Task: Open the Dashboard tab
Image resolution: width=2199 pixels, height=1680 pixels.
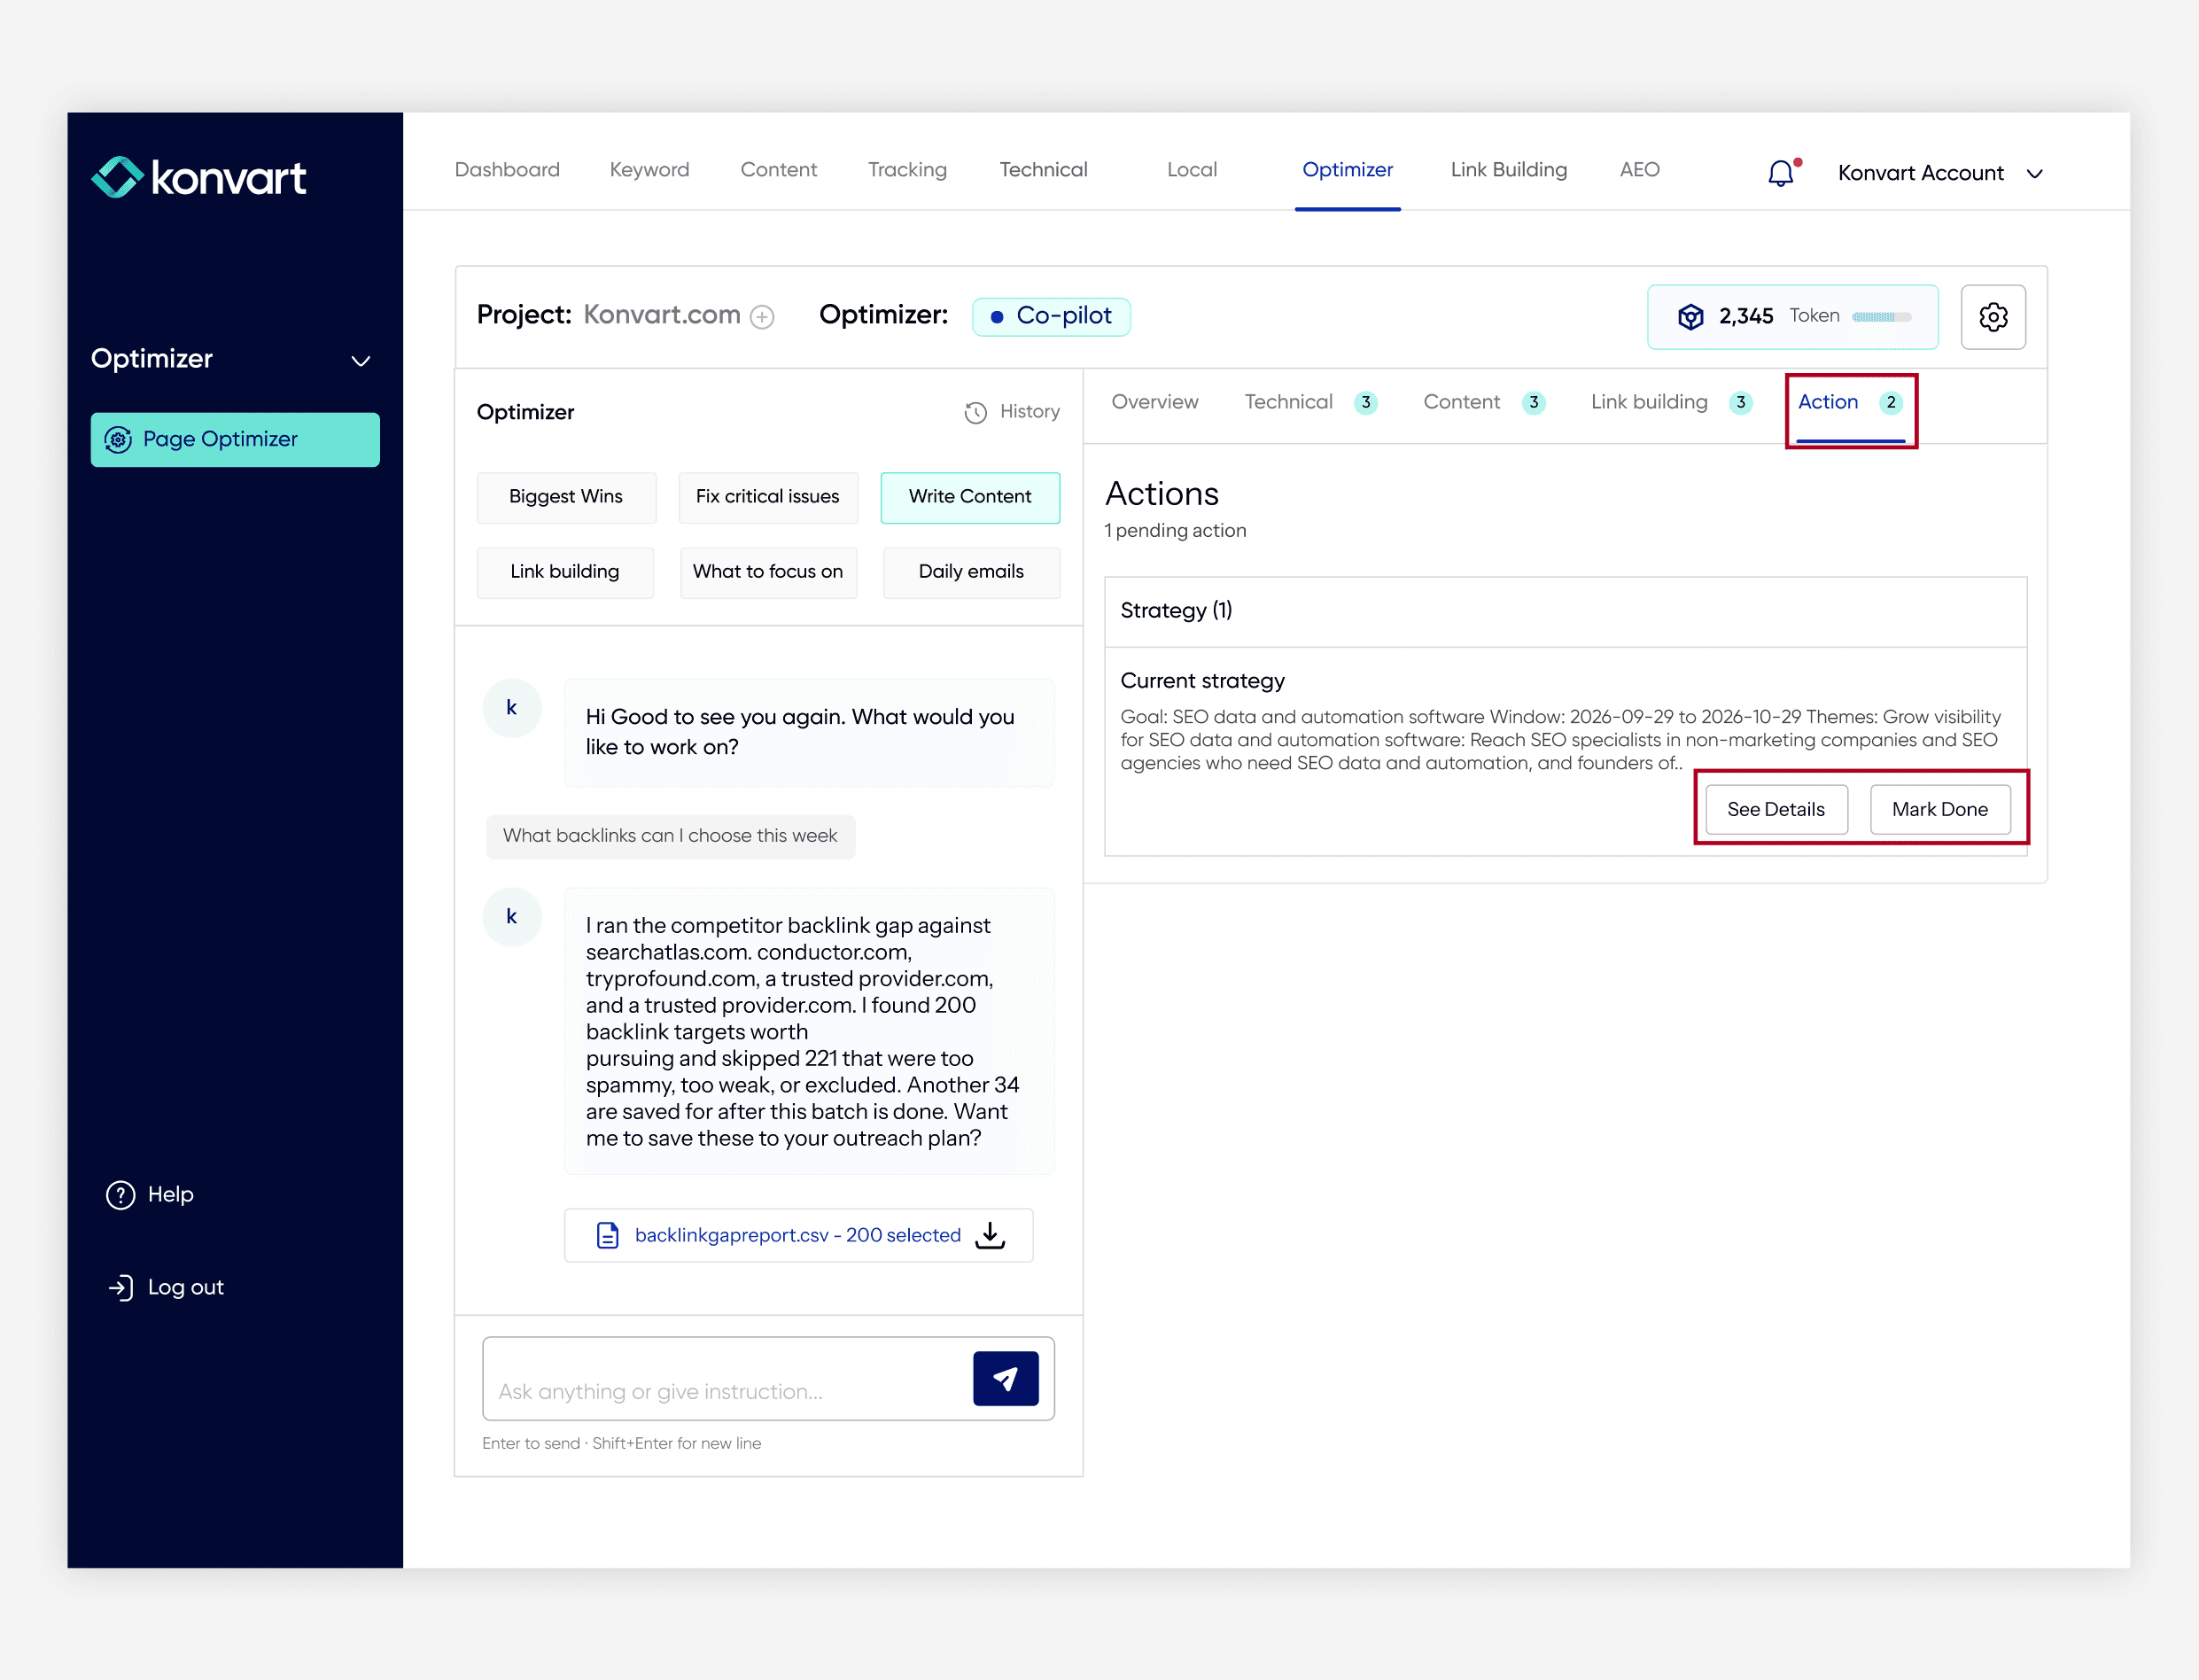Action: [507, 169]
